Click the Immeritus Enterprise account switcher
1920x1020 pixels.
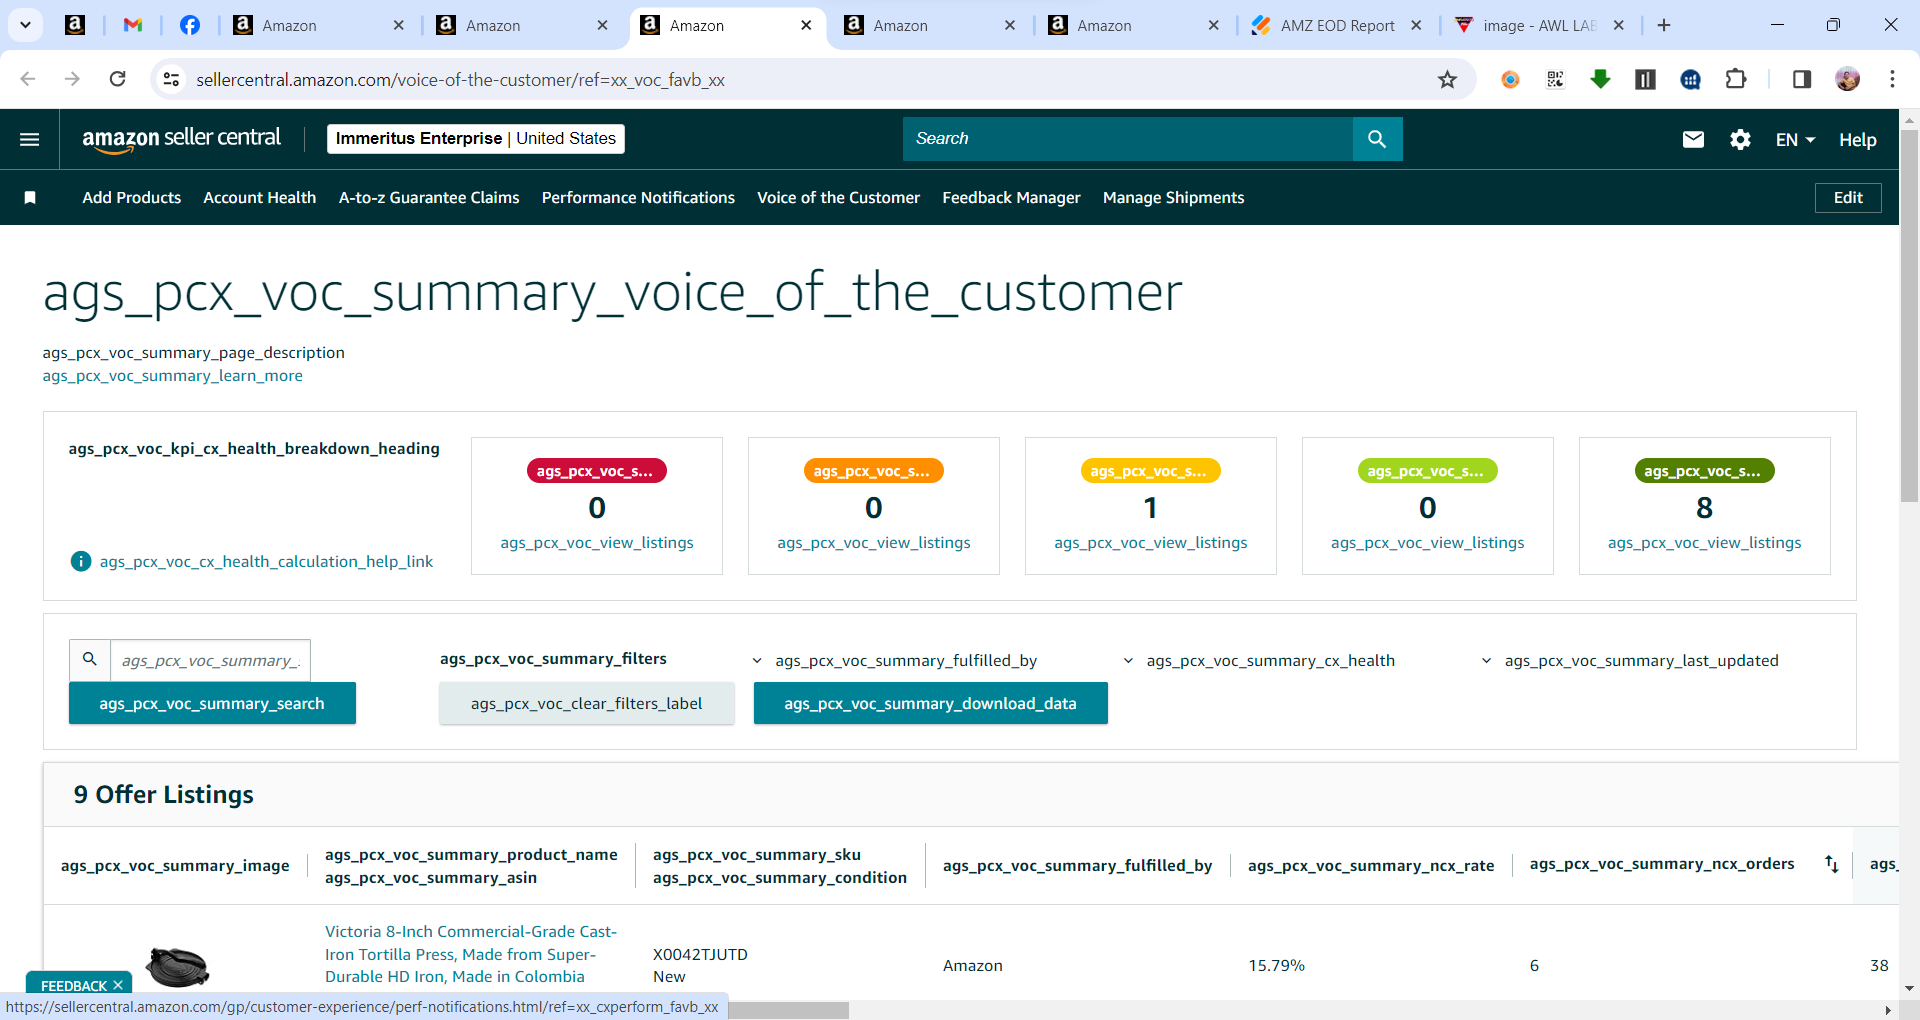pyautogui.click(x=476, y=139)
